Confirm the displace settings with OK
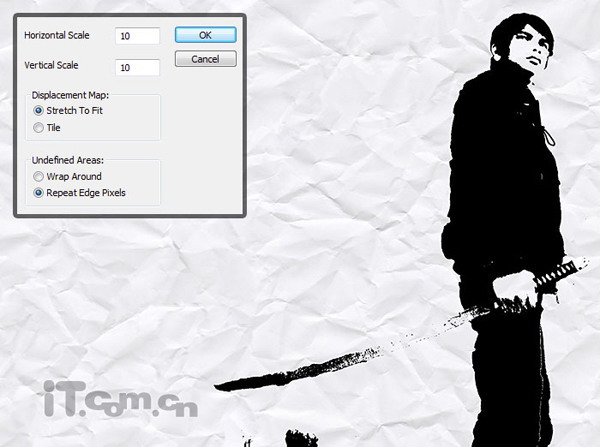 205,35
